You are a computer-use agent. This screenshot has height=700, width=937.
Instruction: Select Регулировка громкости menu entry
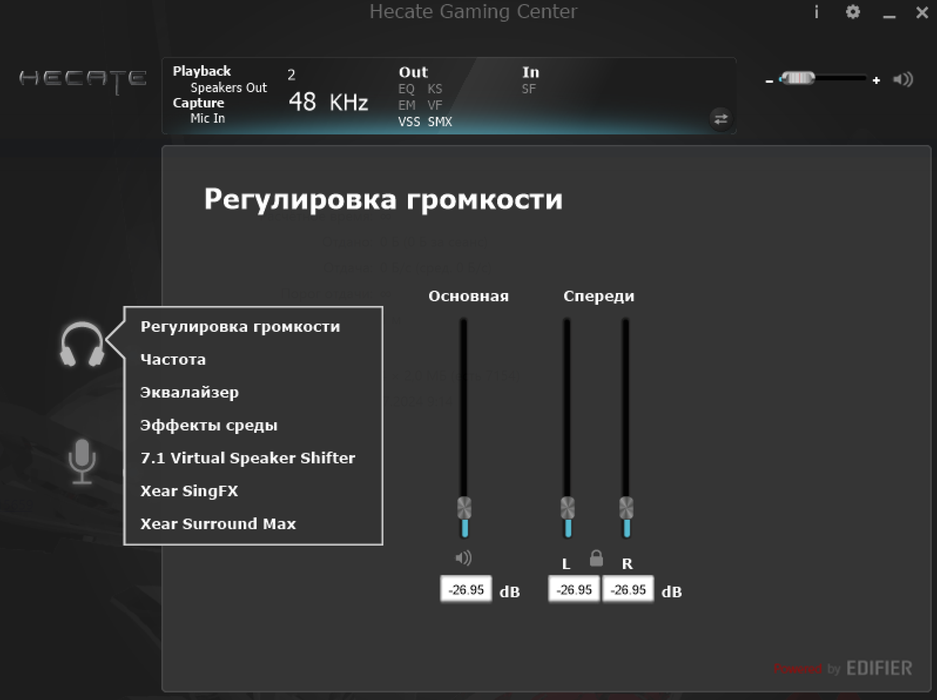(240, 327)
